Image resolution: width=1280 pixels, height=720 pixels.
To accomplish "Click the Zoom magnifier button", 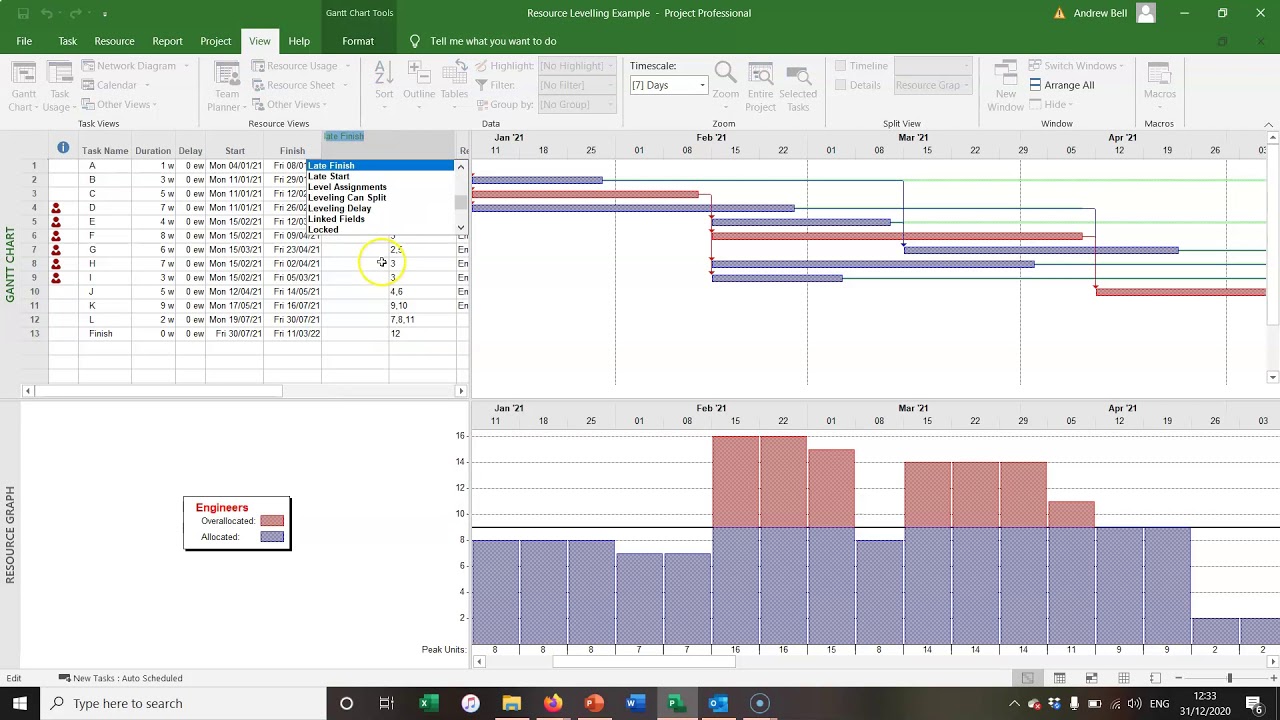I will click(725, 81).
